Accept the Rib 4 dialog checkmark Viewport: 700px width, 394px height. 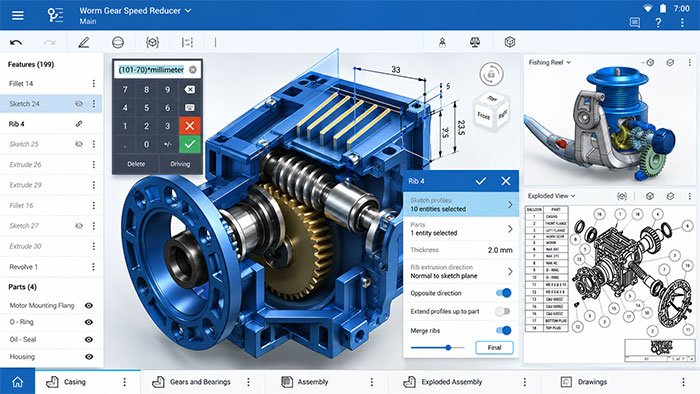click(480, 181)
